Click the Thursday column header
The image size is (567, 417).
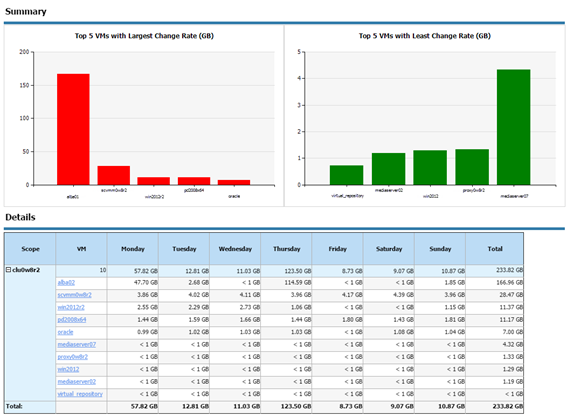pyautogui.click(x=286, y=249)
